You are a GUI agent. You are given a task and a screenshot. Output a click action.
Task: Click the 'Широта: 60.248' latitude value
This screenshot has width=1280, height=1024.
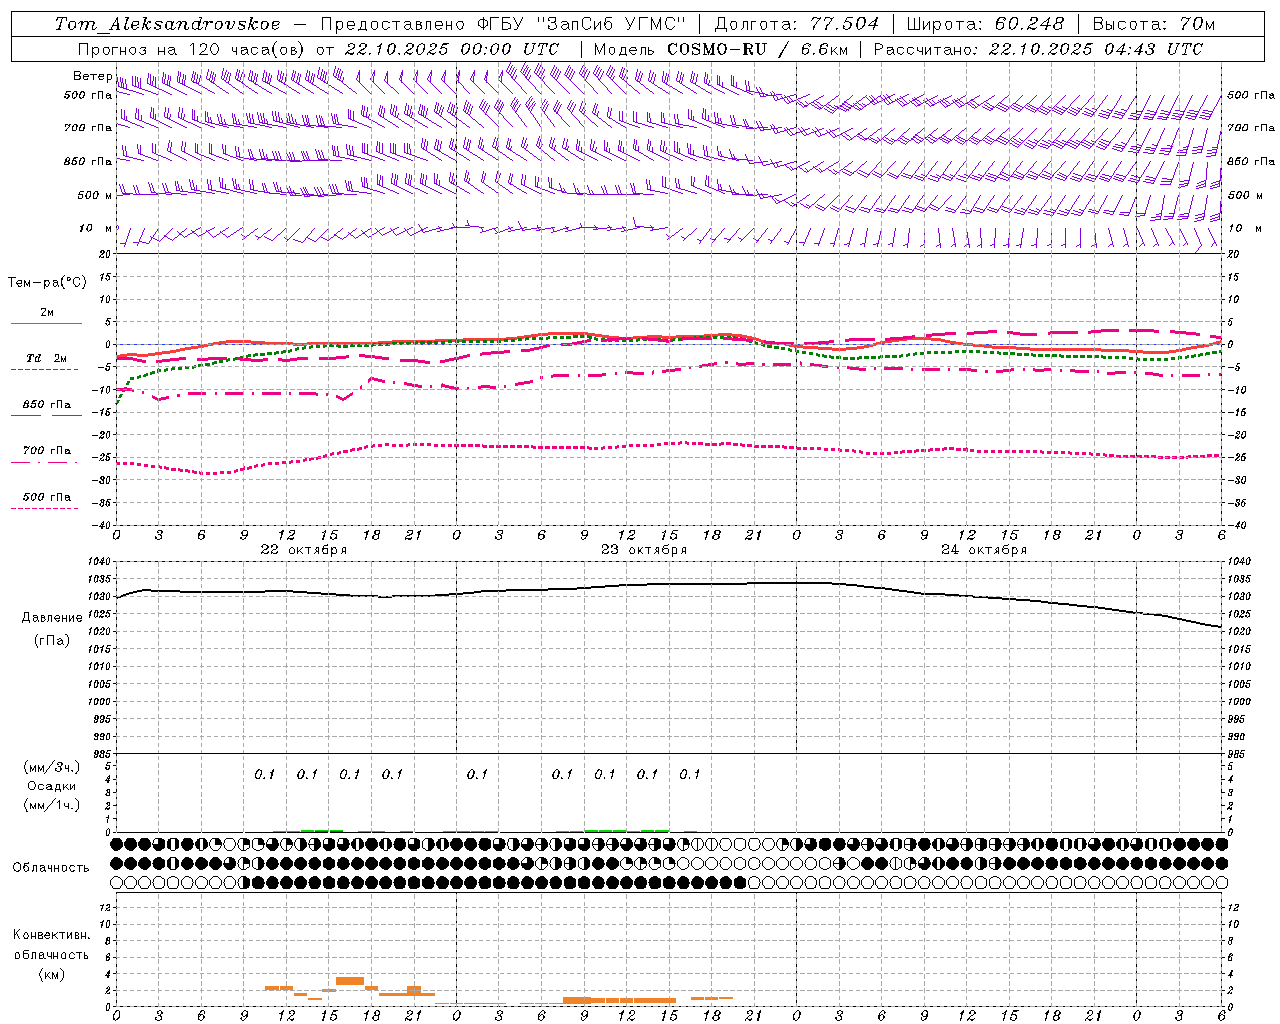pos(985,24)
